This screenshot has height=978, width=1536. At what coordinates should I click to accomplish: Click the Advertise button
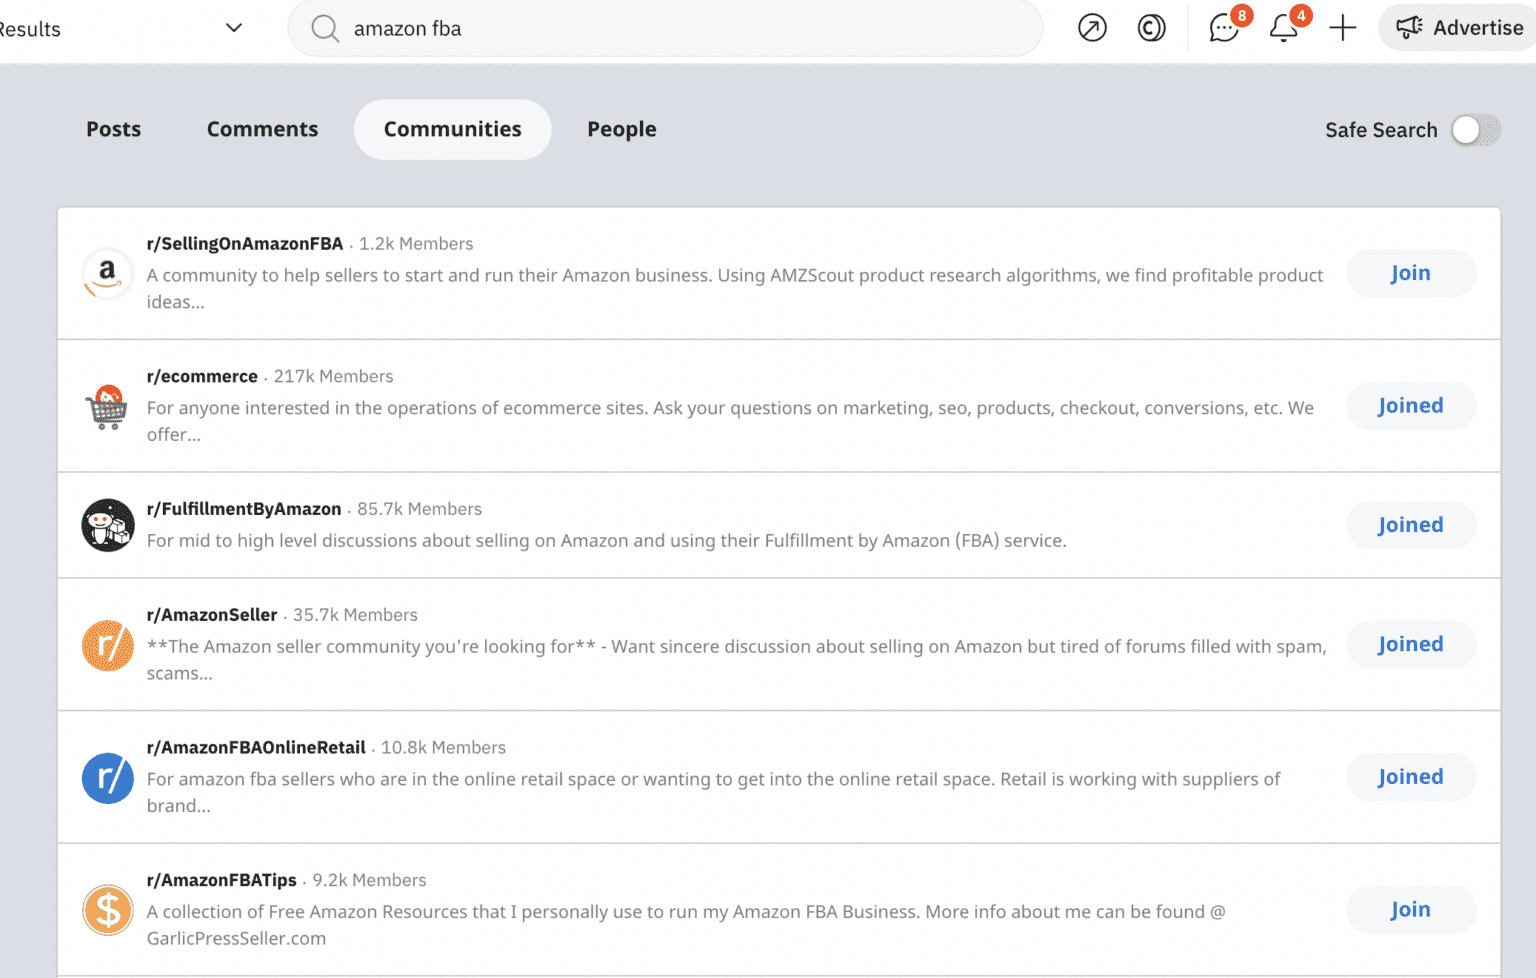(x=1462, y=28)
